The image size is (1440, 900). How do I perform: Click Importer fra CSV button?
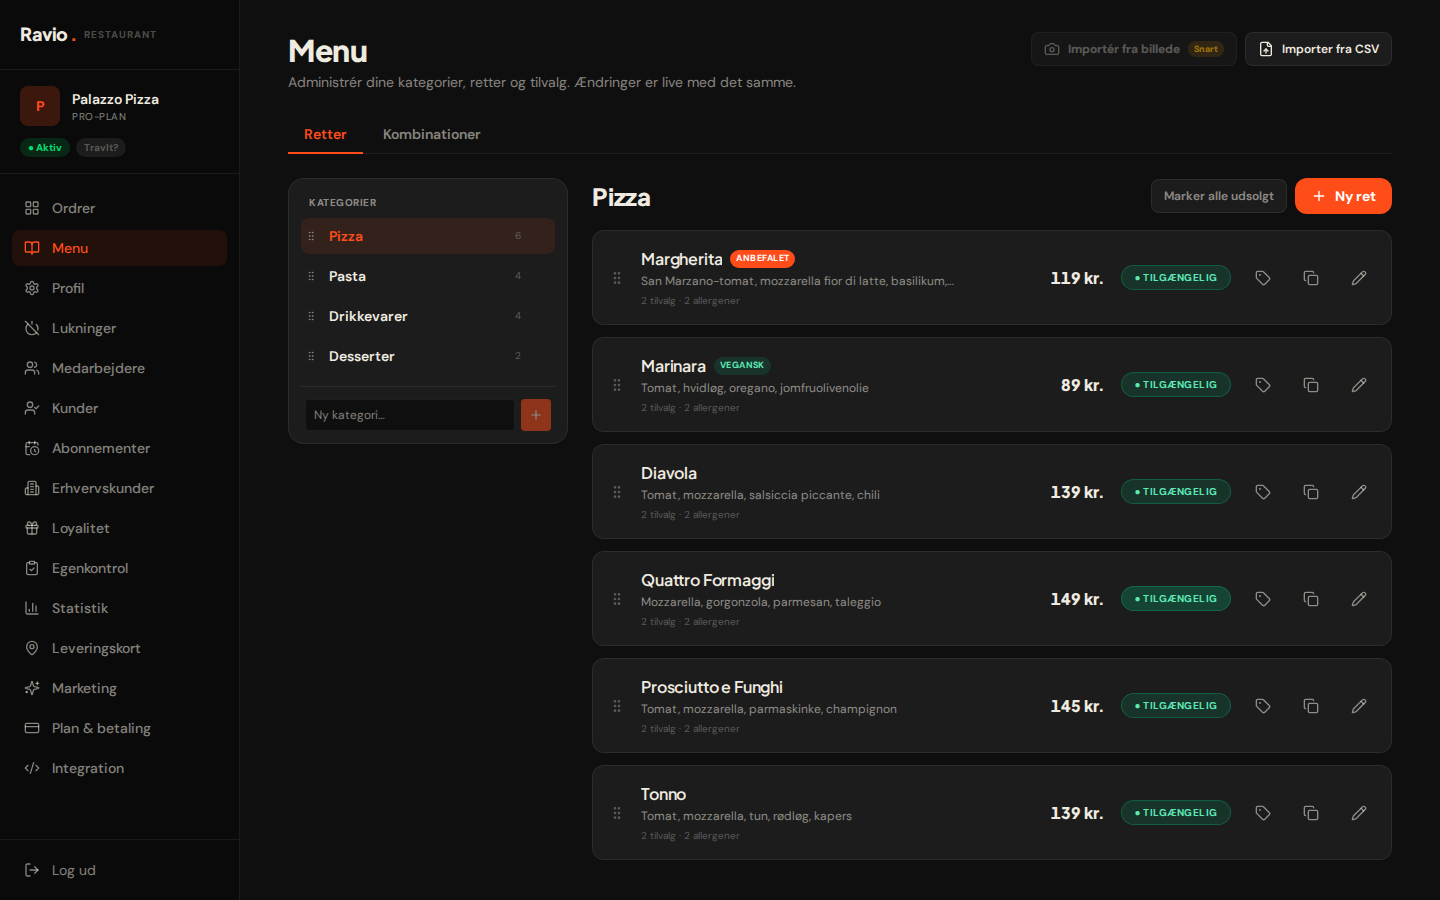(1318, 49)
